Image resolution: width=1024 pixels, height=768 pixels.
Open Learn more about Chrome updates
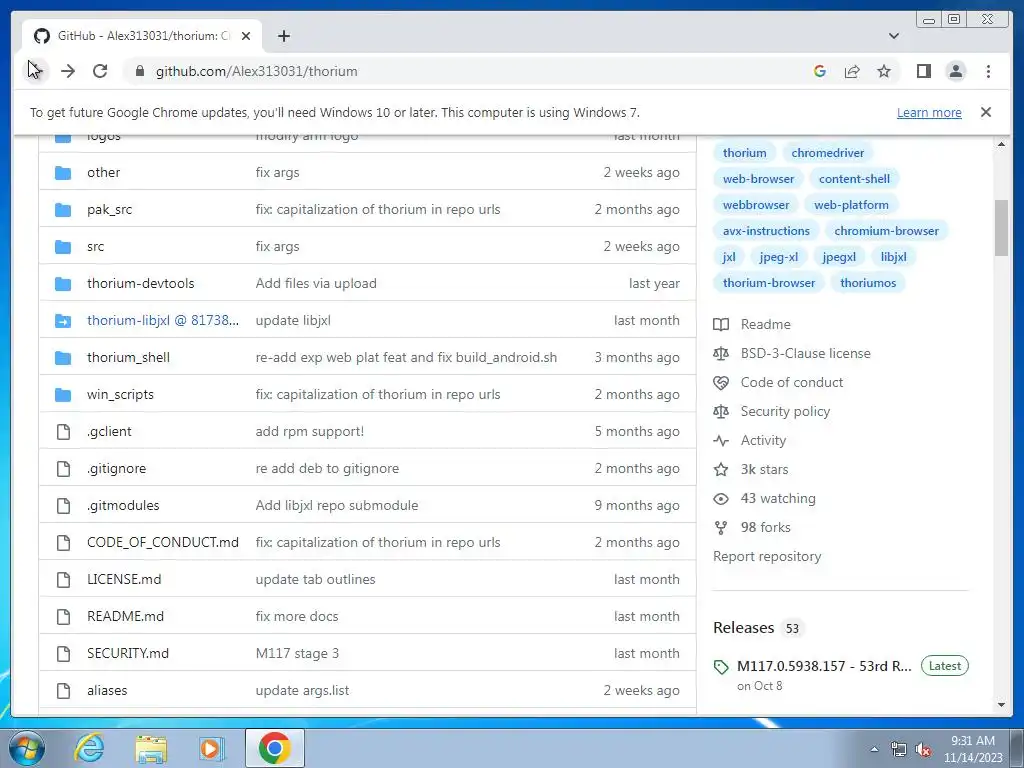click(x=929, y=112)
